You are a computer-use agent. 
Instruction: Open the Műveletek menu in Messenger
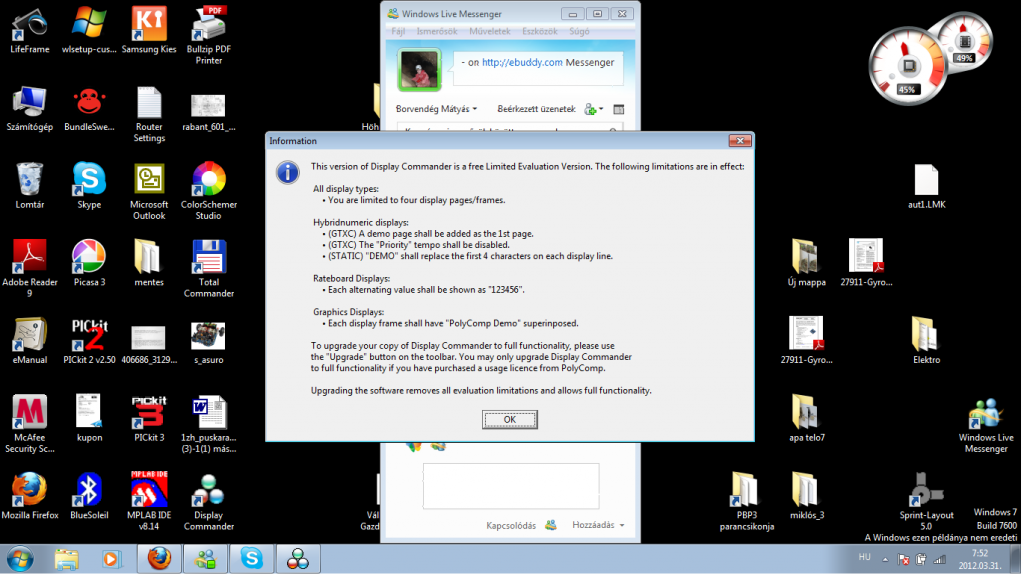click(490, 31)
